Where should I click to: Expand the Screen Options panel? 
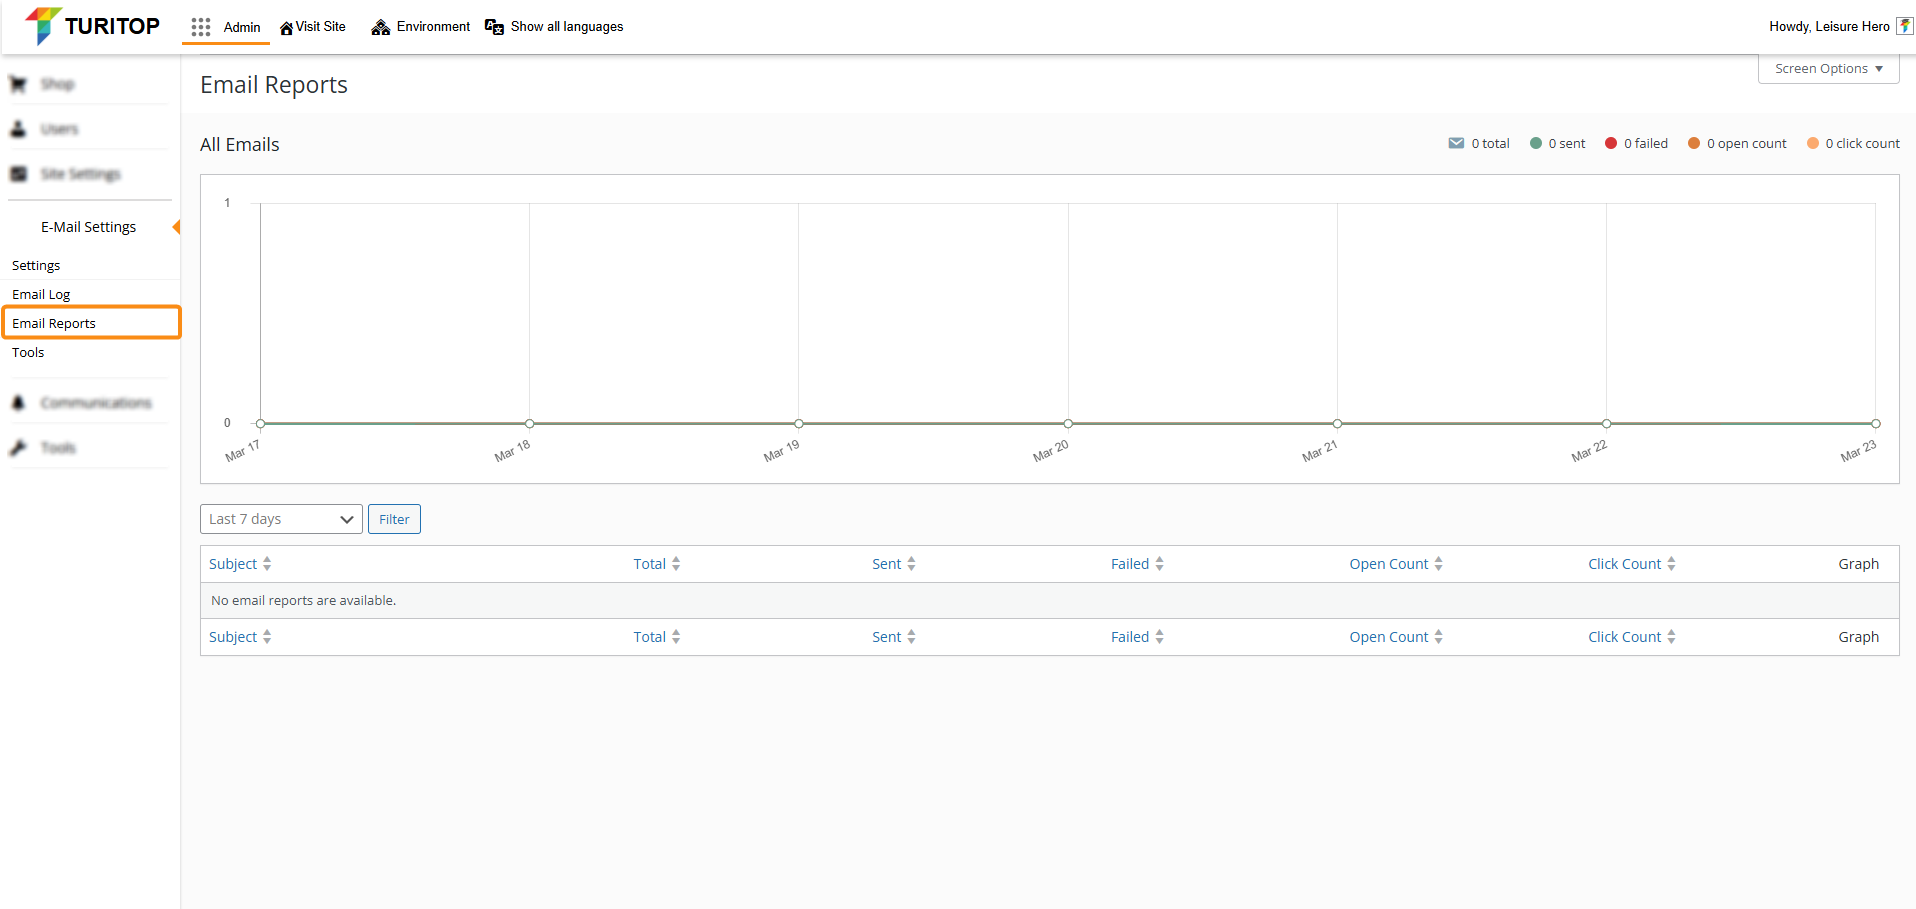pos(1828,69)
